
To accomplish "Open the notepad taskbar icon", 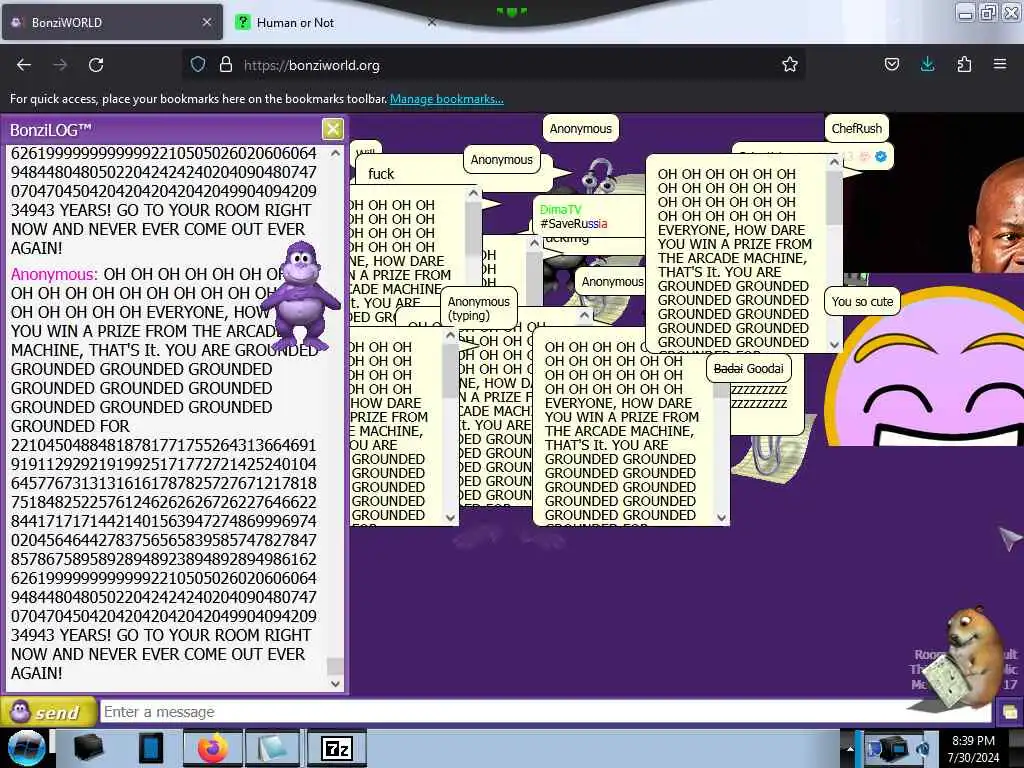I will [x=274, y=748].
